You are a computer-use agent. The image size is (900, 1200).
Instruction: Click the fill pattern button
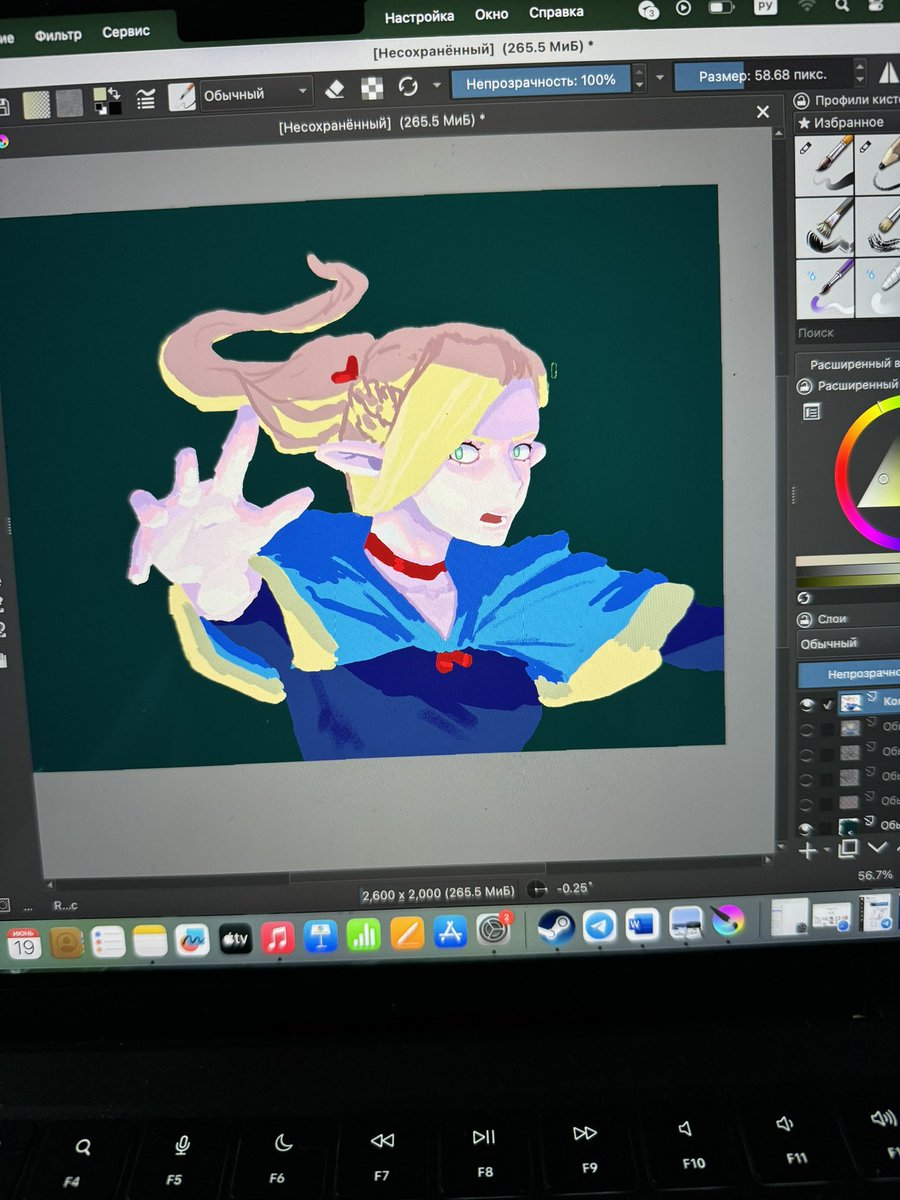tap(69, 102)
